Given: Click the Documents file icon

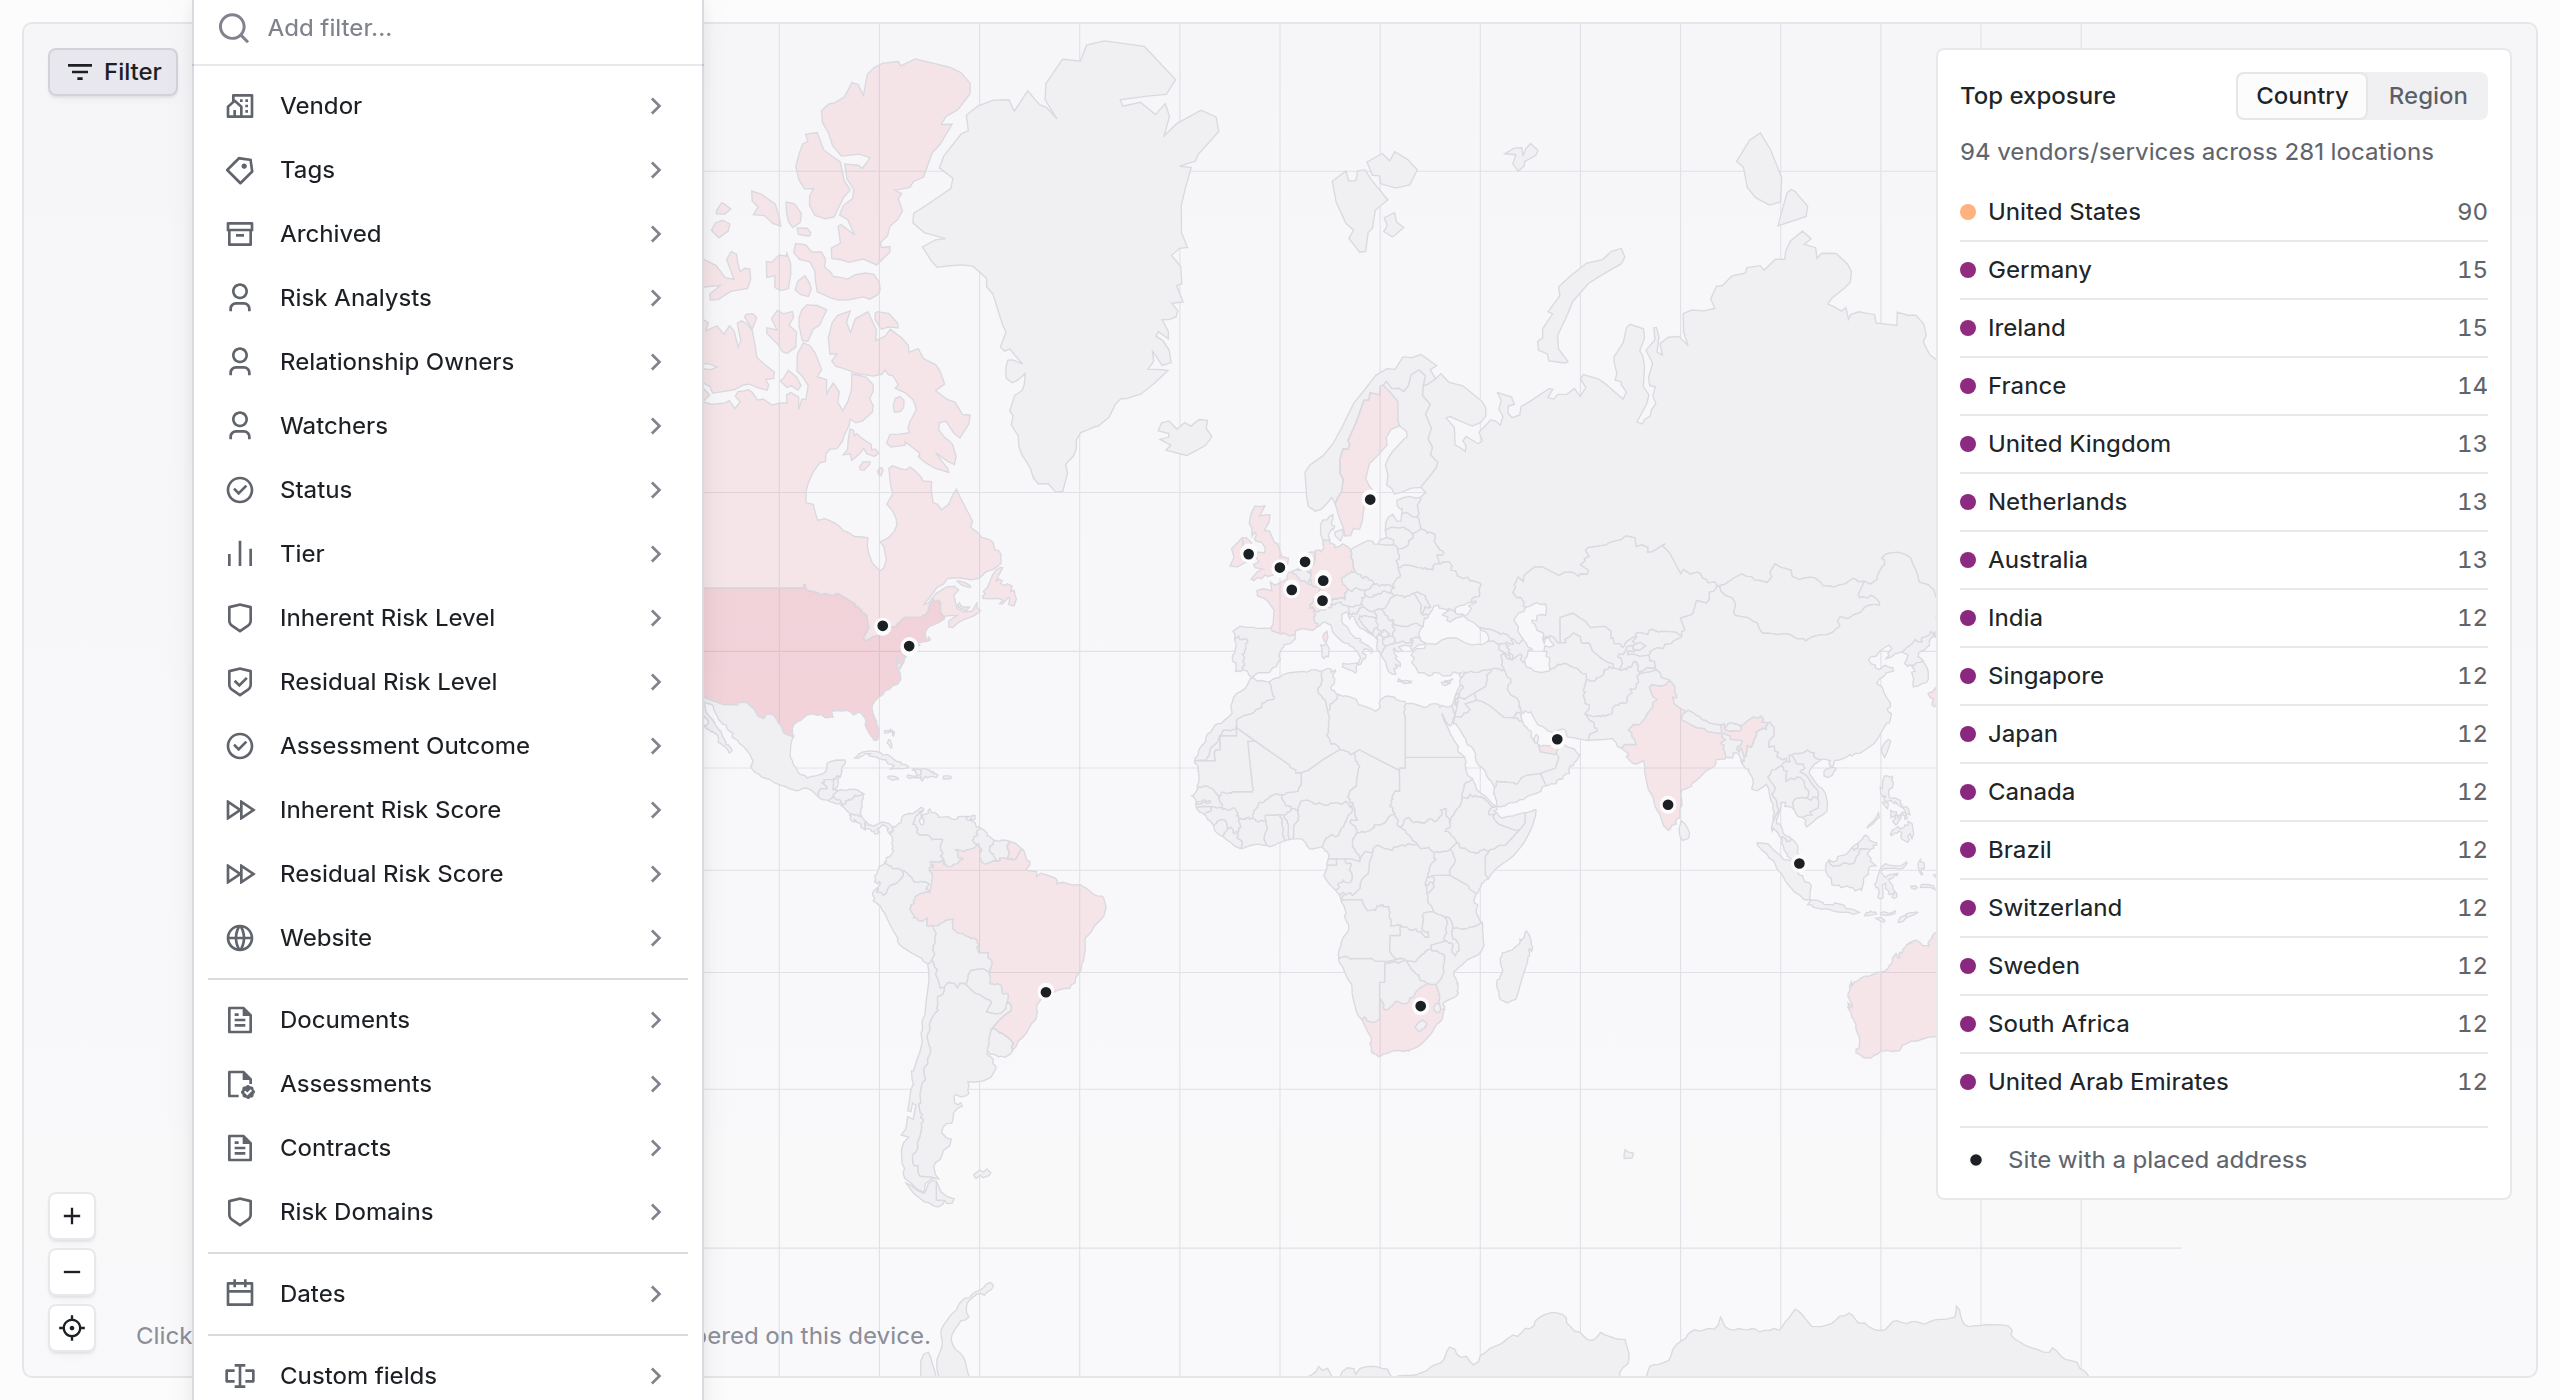Looking at the screenshot, I should (x=240, y=1020).
